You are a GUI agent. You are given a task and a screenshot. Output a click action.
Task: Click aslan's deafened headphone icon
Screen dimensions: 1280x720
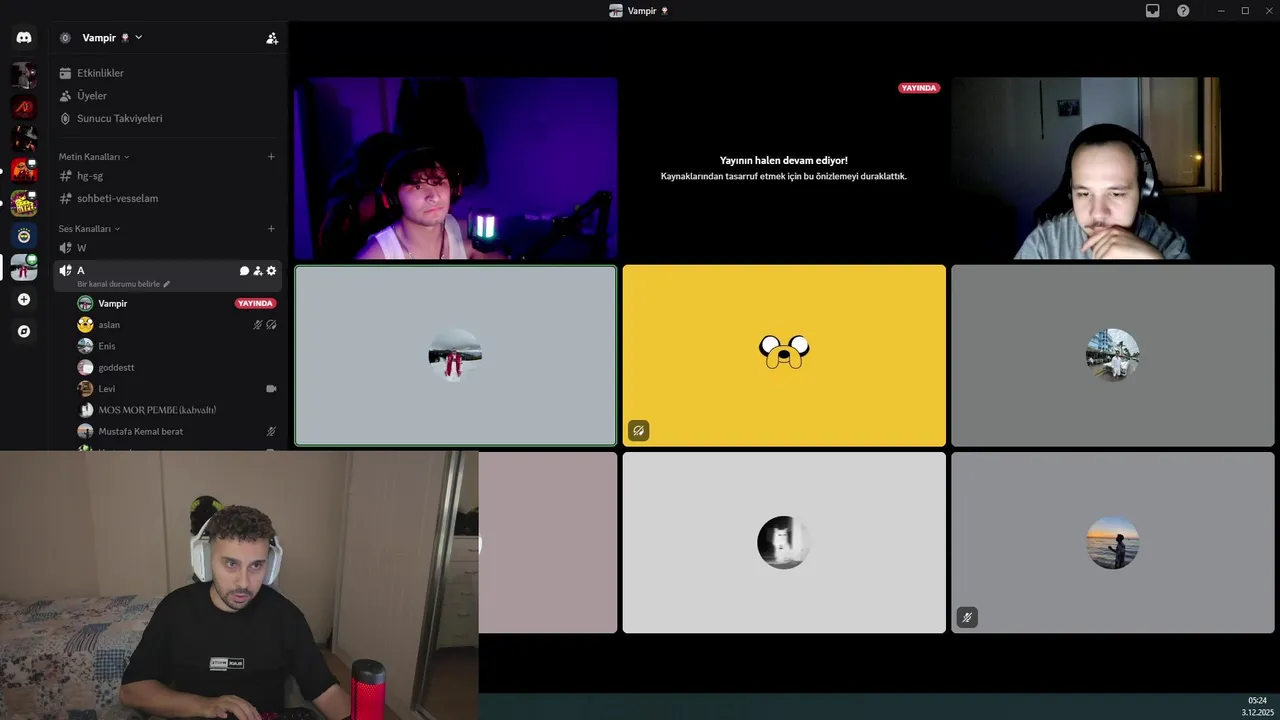point(271,325)
